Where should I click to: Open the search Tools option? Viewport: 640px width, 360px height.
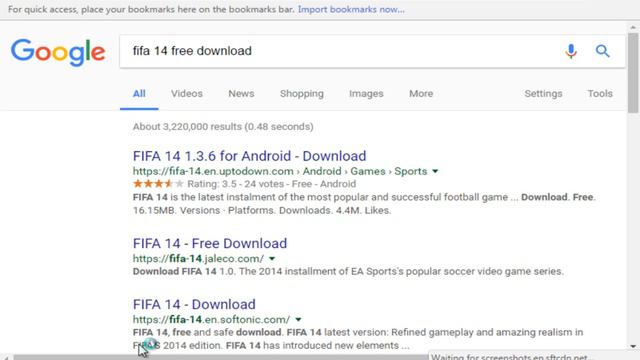(600, 93)
